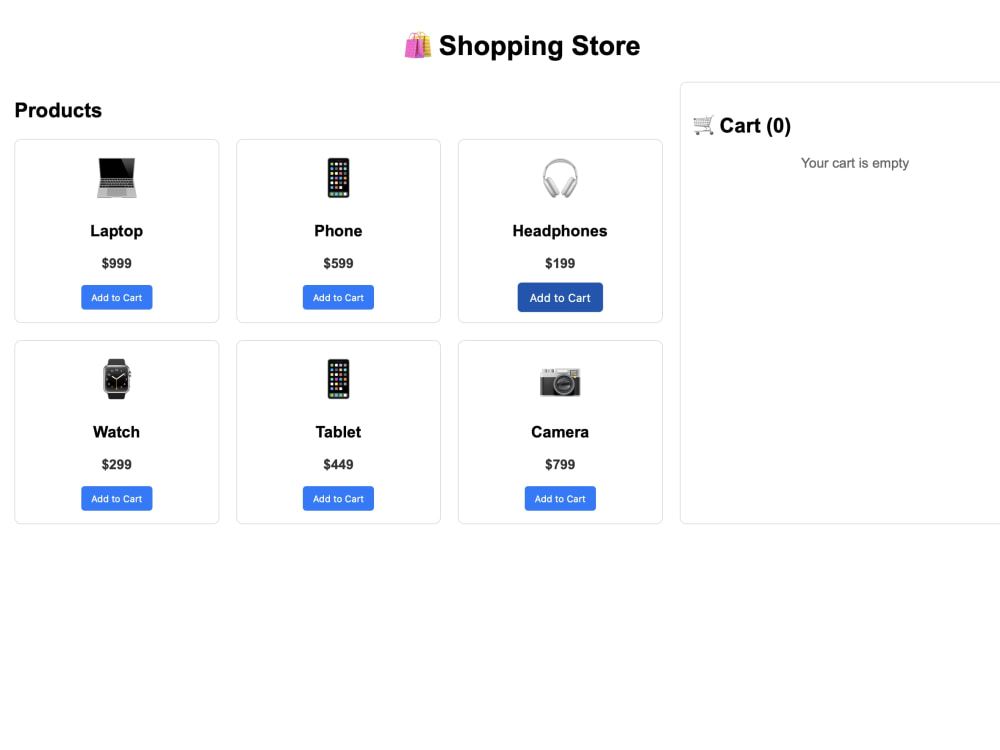
Task: Add the Phone to cart
Action: click(338, 297)
